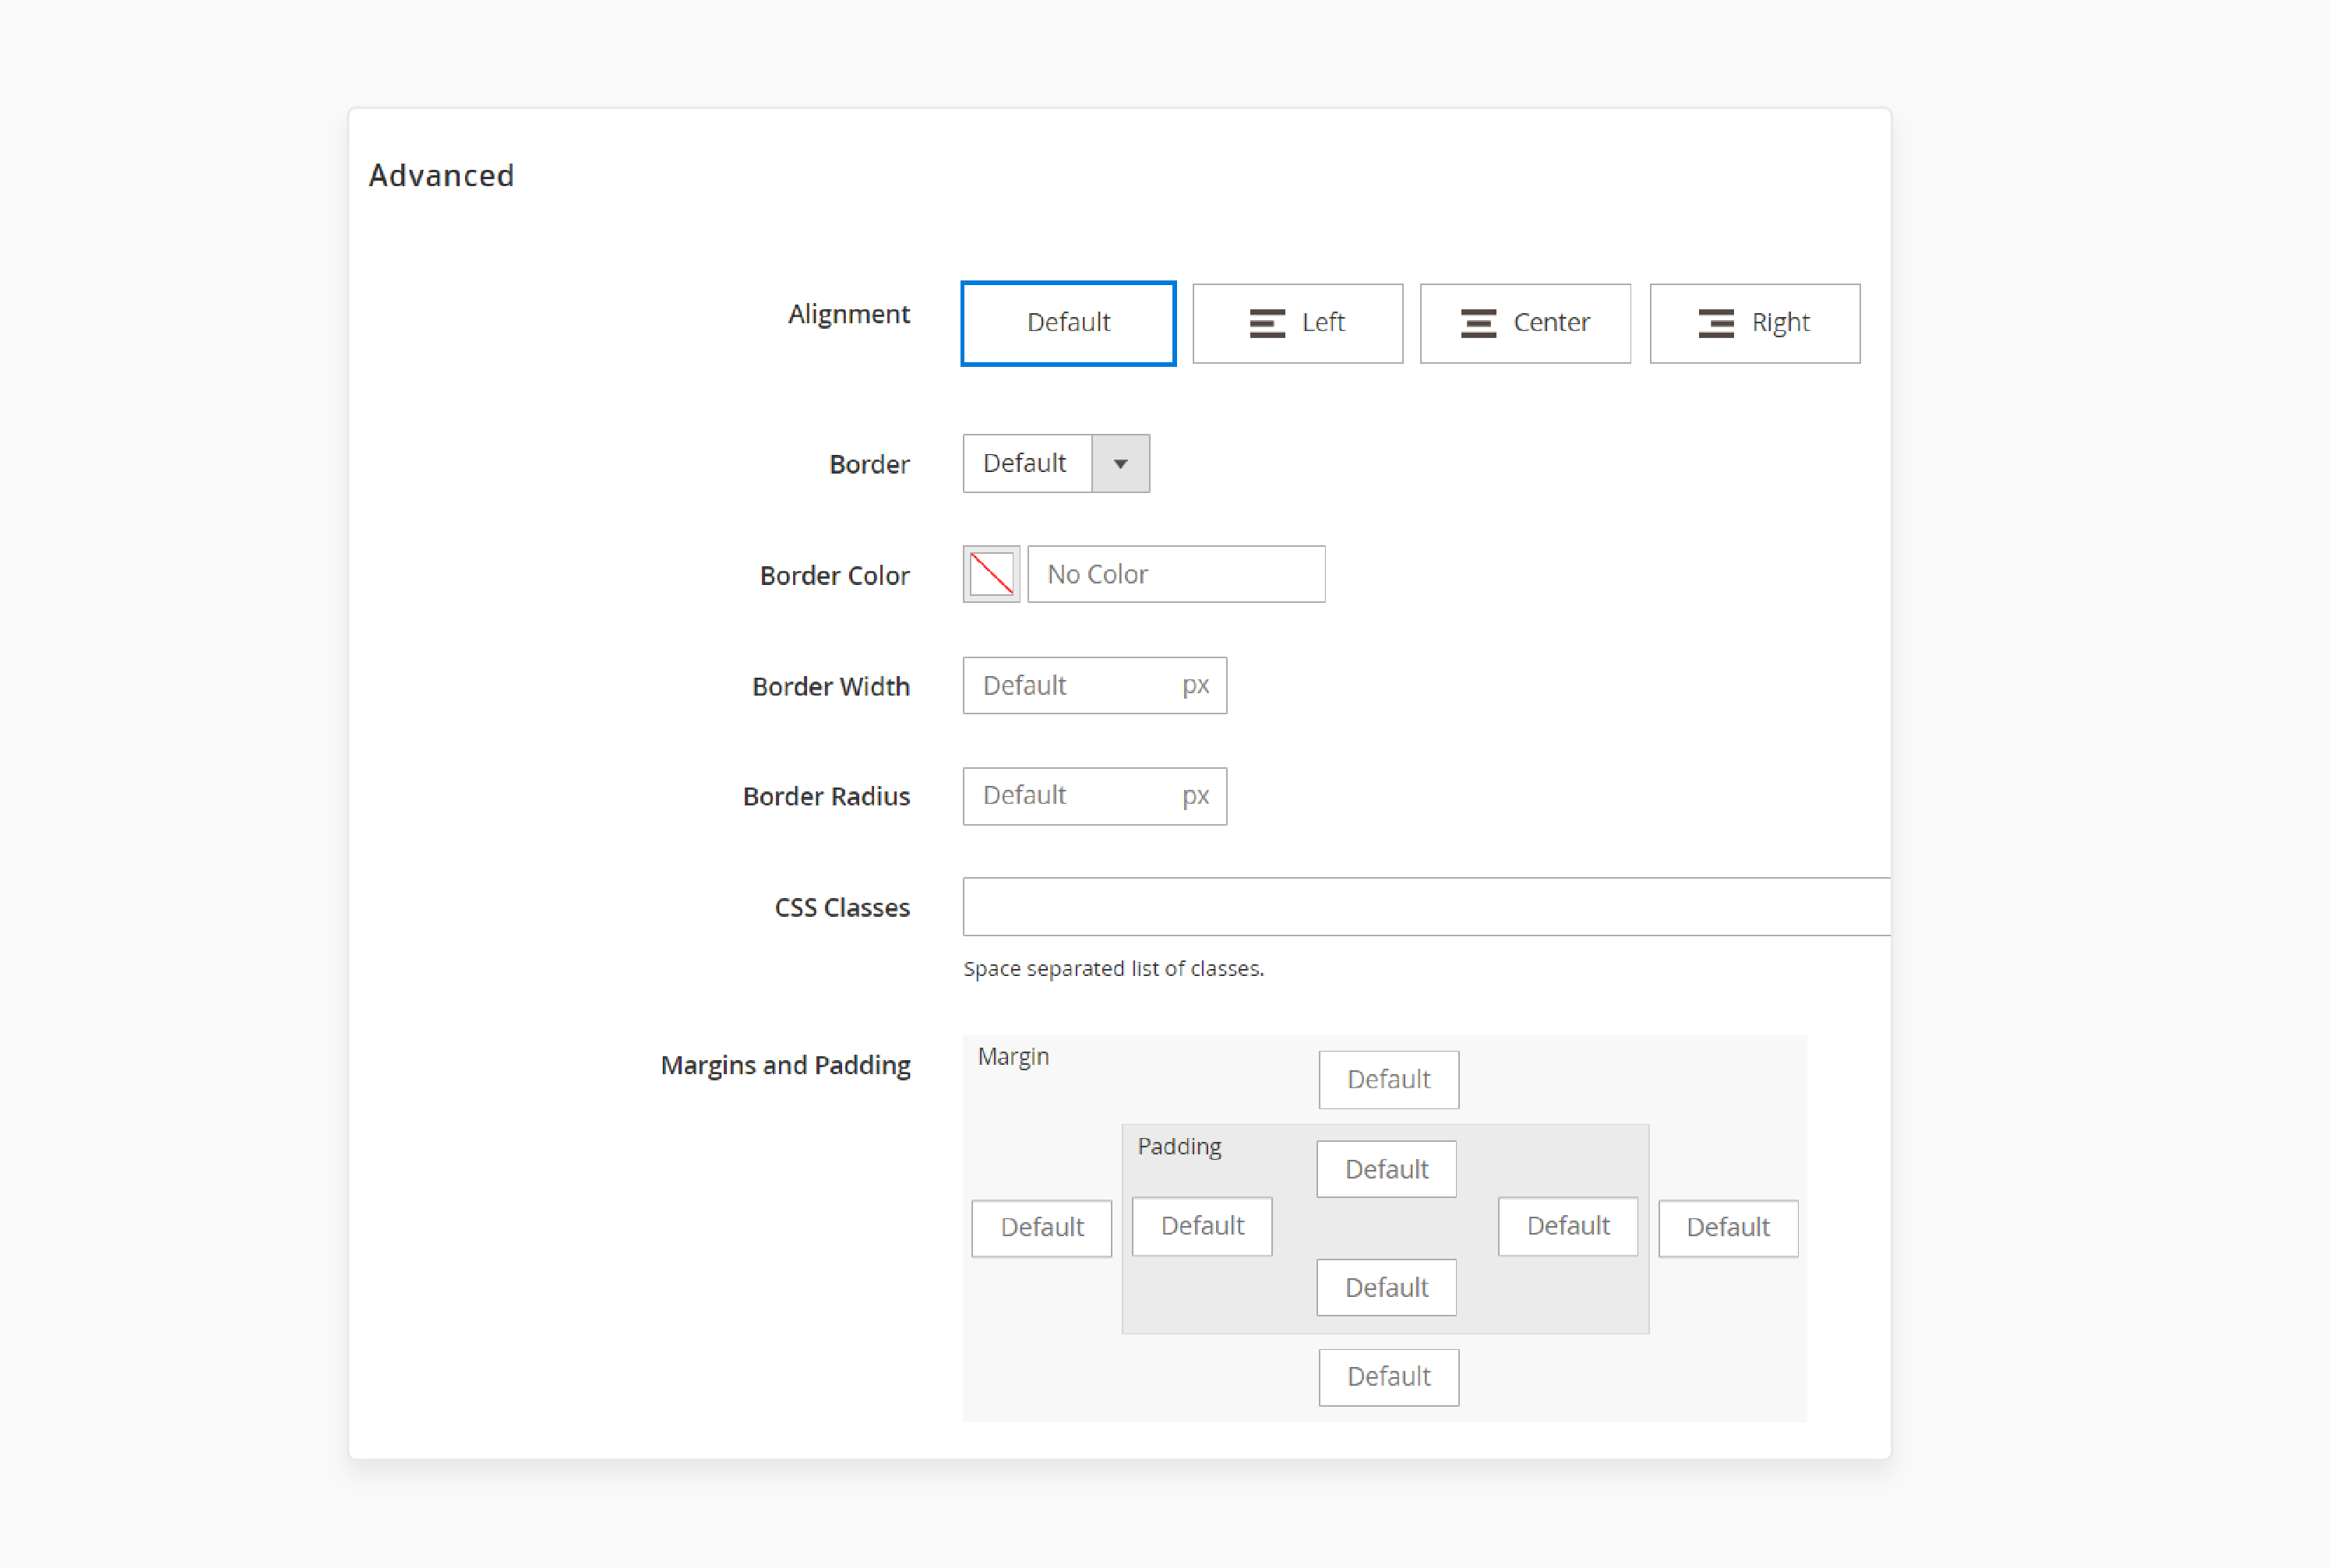Select the left Padding field
Viewport: 2330px width, 1568px height.
(1202, 1226)
